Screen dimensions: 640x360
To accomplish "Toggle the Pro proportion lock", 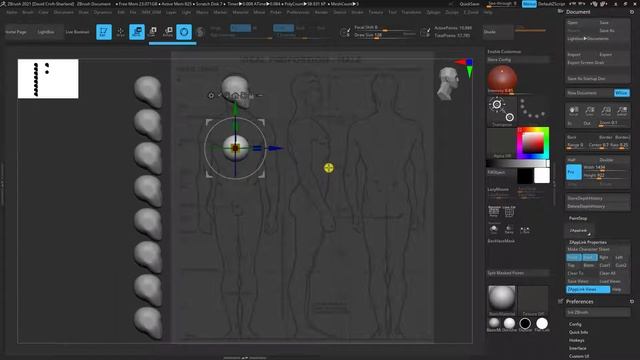I will [x=573, y=172].
